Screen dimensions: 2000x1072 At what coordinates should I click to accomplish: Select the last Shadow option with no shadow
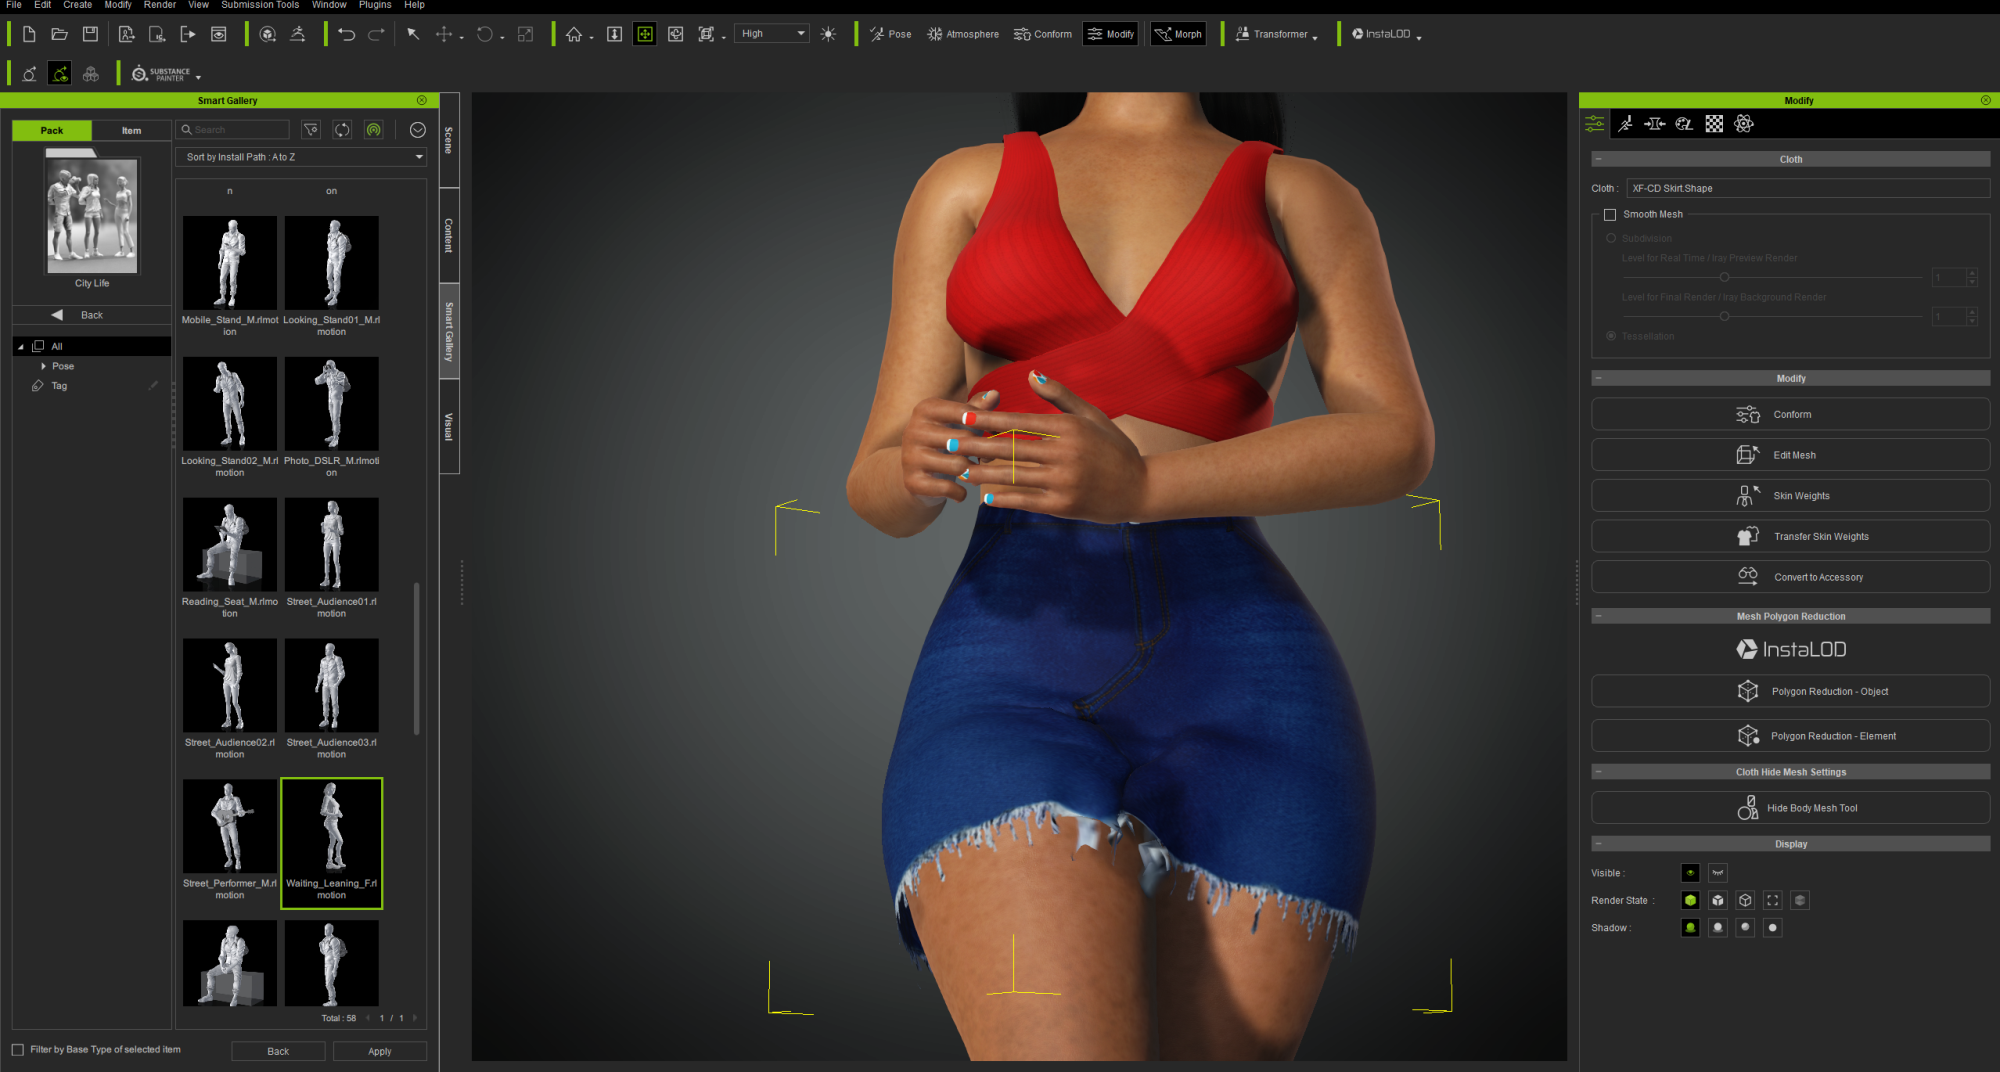[x=1773, y=928]
